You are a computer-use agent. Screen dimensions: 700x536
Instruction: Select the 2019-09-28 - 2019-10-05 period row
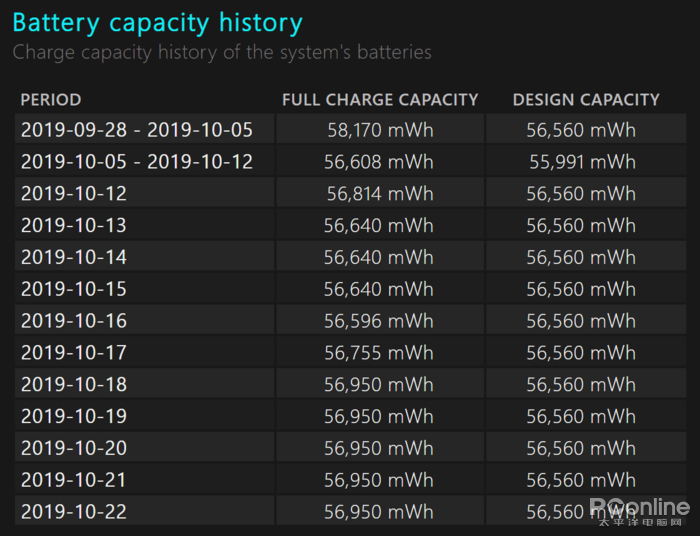click(137, 130)
